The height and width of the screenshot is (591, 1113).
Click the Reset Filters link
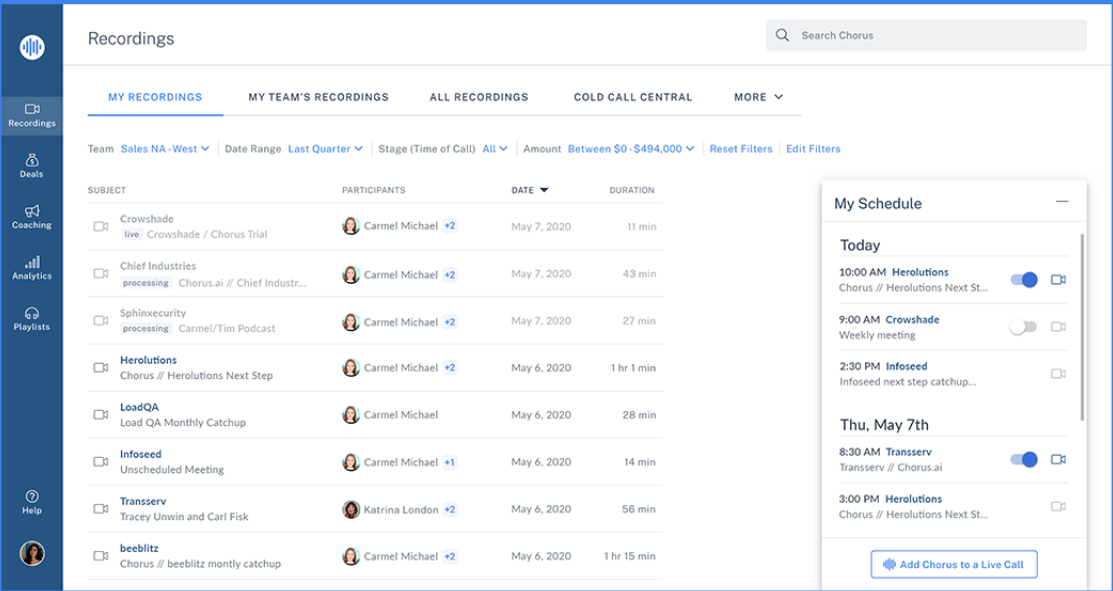(x=740, y=149)
